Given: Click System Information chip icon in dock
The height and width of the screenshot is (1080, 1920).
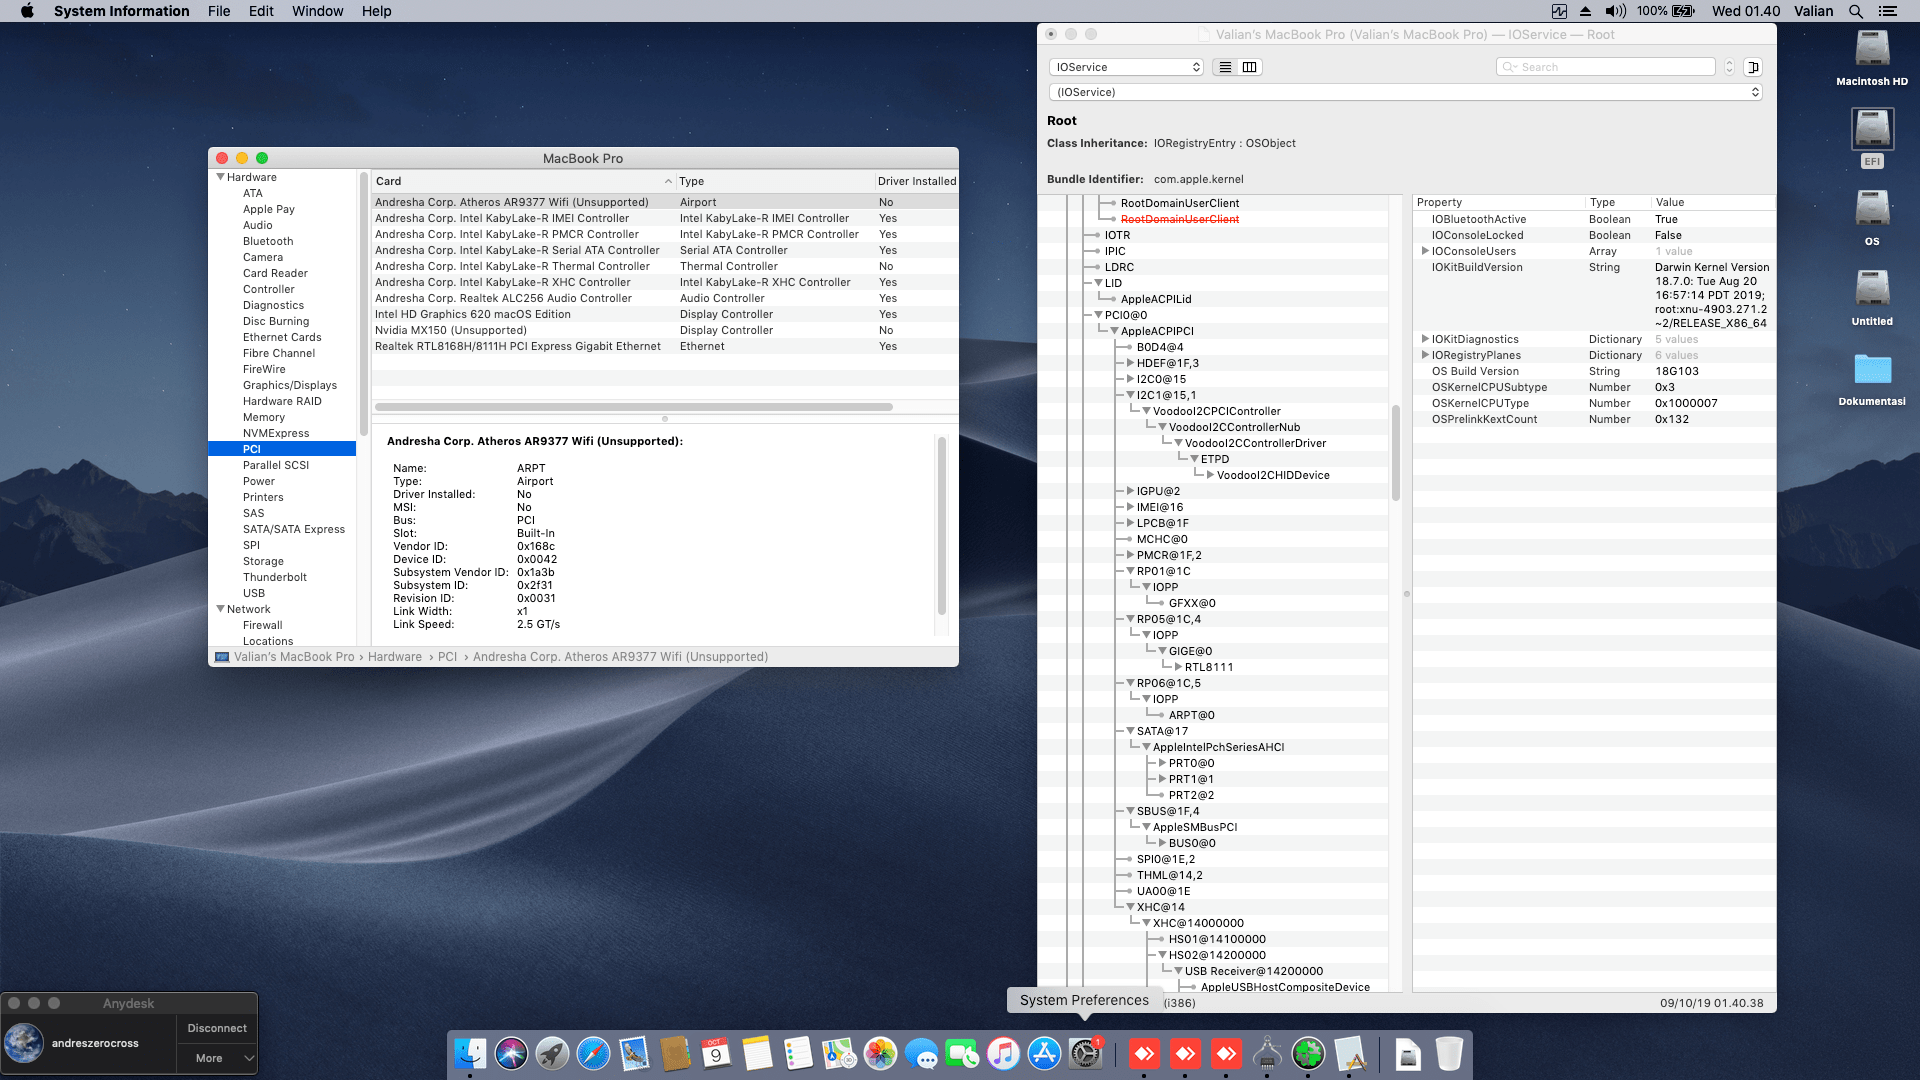Looking at the screenshot, I should [1267, 1053].
